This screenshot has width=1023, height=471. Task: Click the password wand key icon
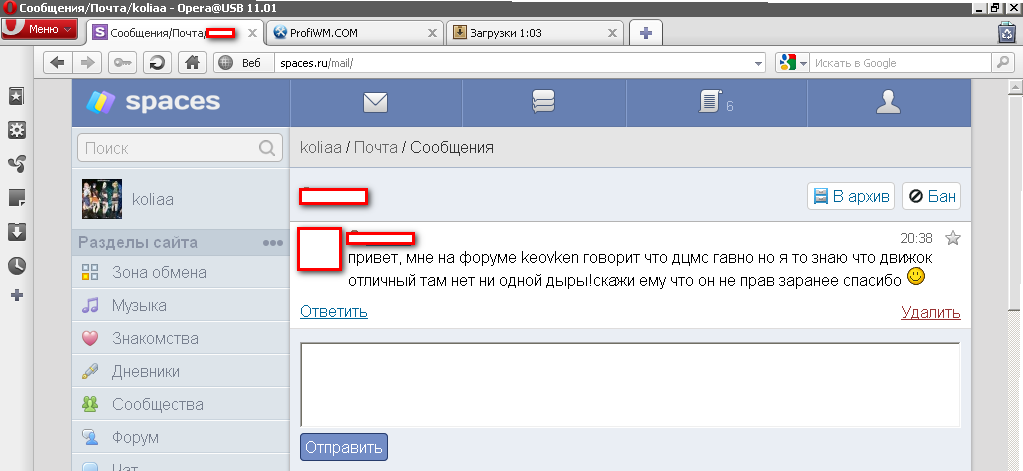122,63
